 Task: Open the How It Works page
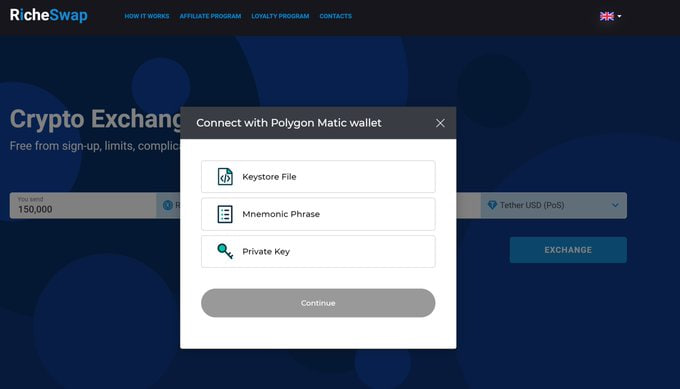(147, 16)
